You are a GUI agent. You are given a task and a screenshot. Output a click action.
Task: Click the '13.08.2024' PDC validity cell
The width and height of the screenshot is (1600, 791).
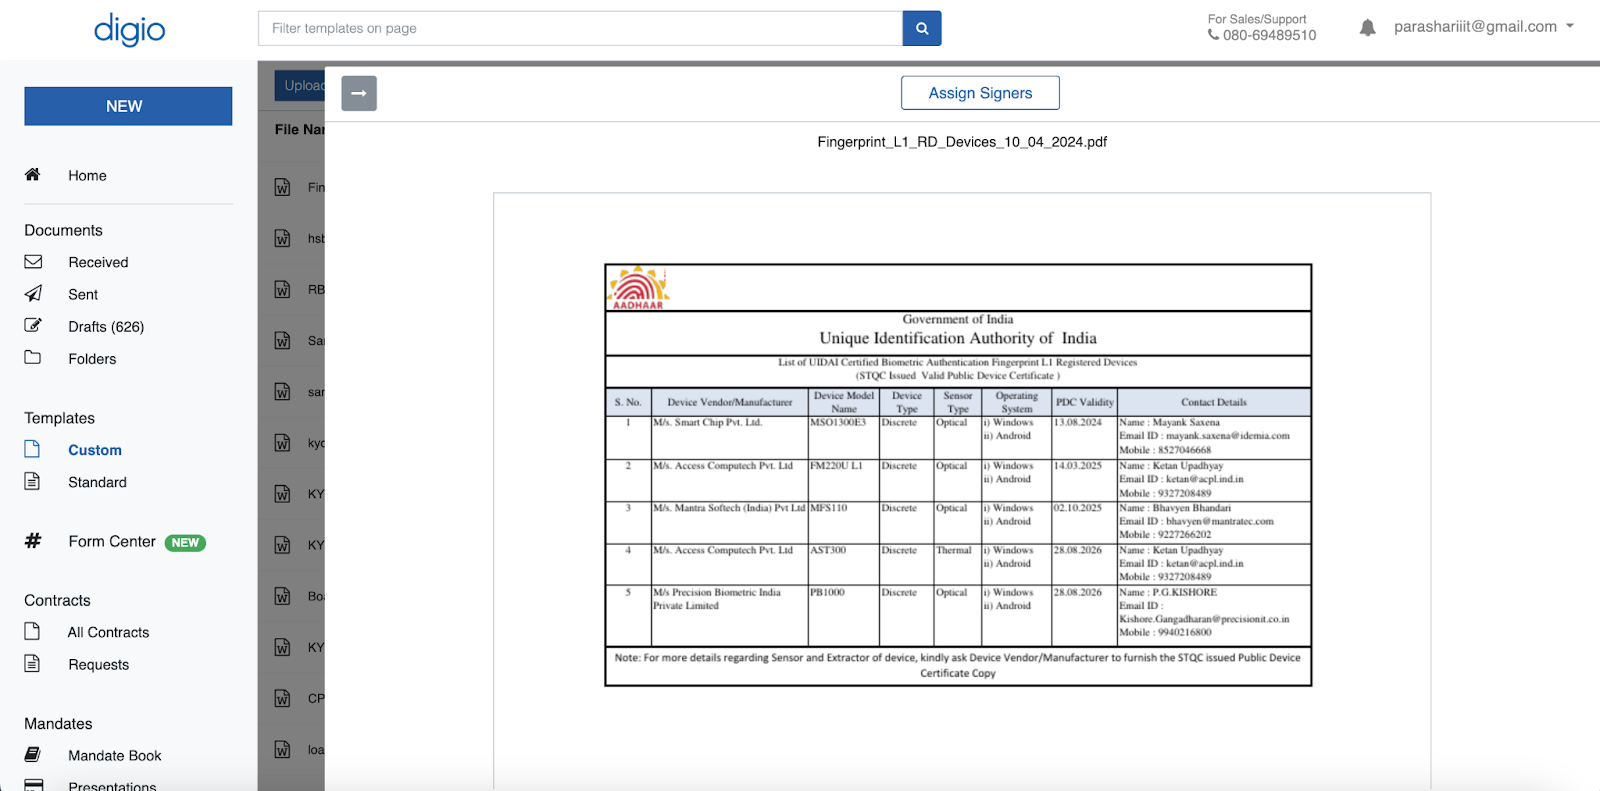pyautogui.click(x=1084, y=437)
